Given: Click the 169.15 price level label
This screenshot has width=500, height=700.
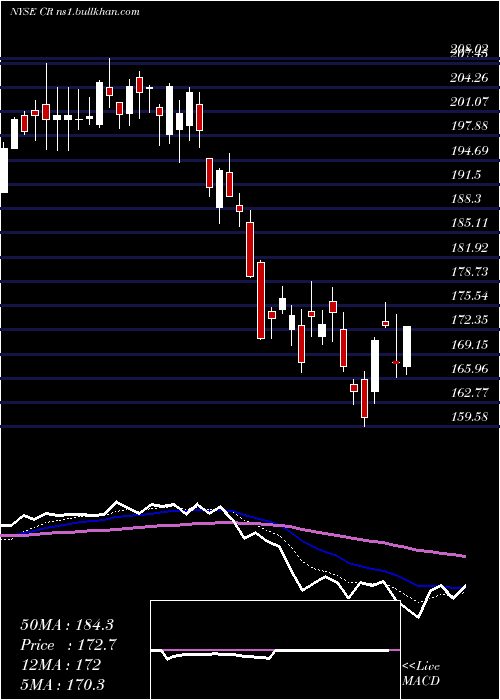Looking at the screenshot, I should click(x=469, y=344).
